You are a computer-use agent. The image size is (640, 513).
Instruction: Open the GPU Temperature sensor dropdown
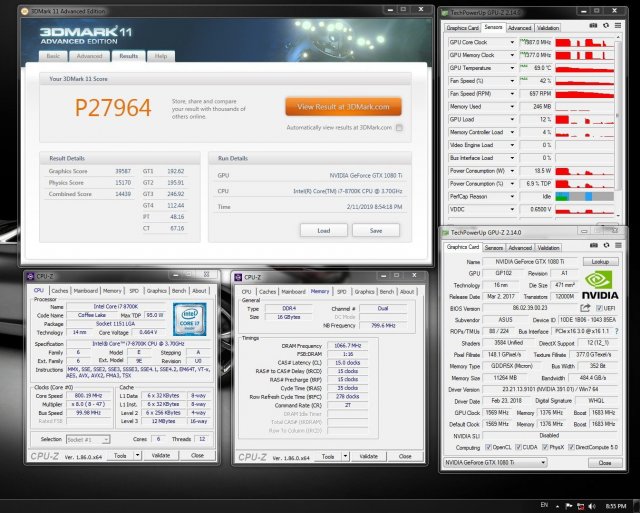pos(512,68)
